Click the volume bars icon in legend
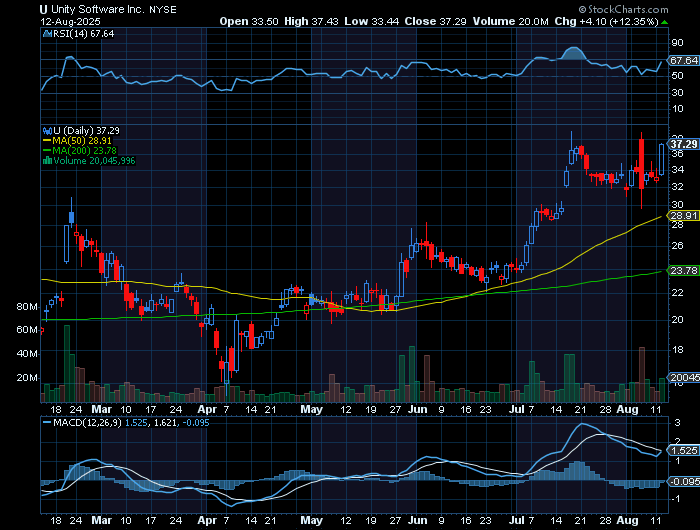Screen dimensions: 700x530 (47, 161)
